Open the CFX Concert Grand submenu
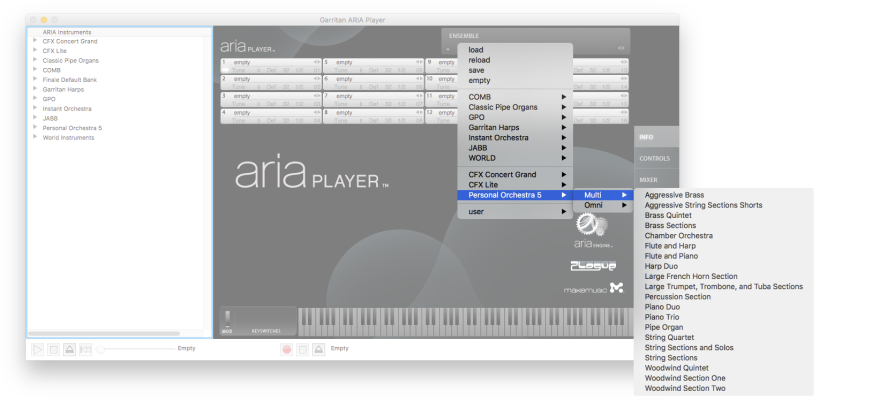The image size is (887, 400). click(515, 174)
